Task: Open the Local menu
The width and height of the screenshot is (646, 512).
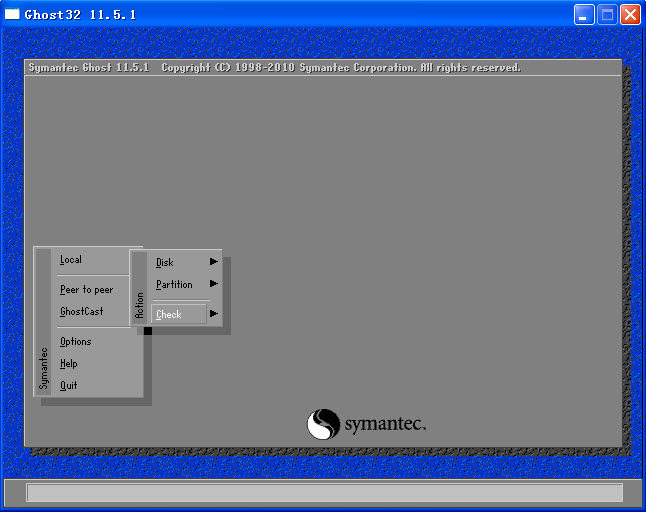Action: [x=71, y=260]
